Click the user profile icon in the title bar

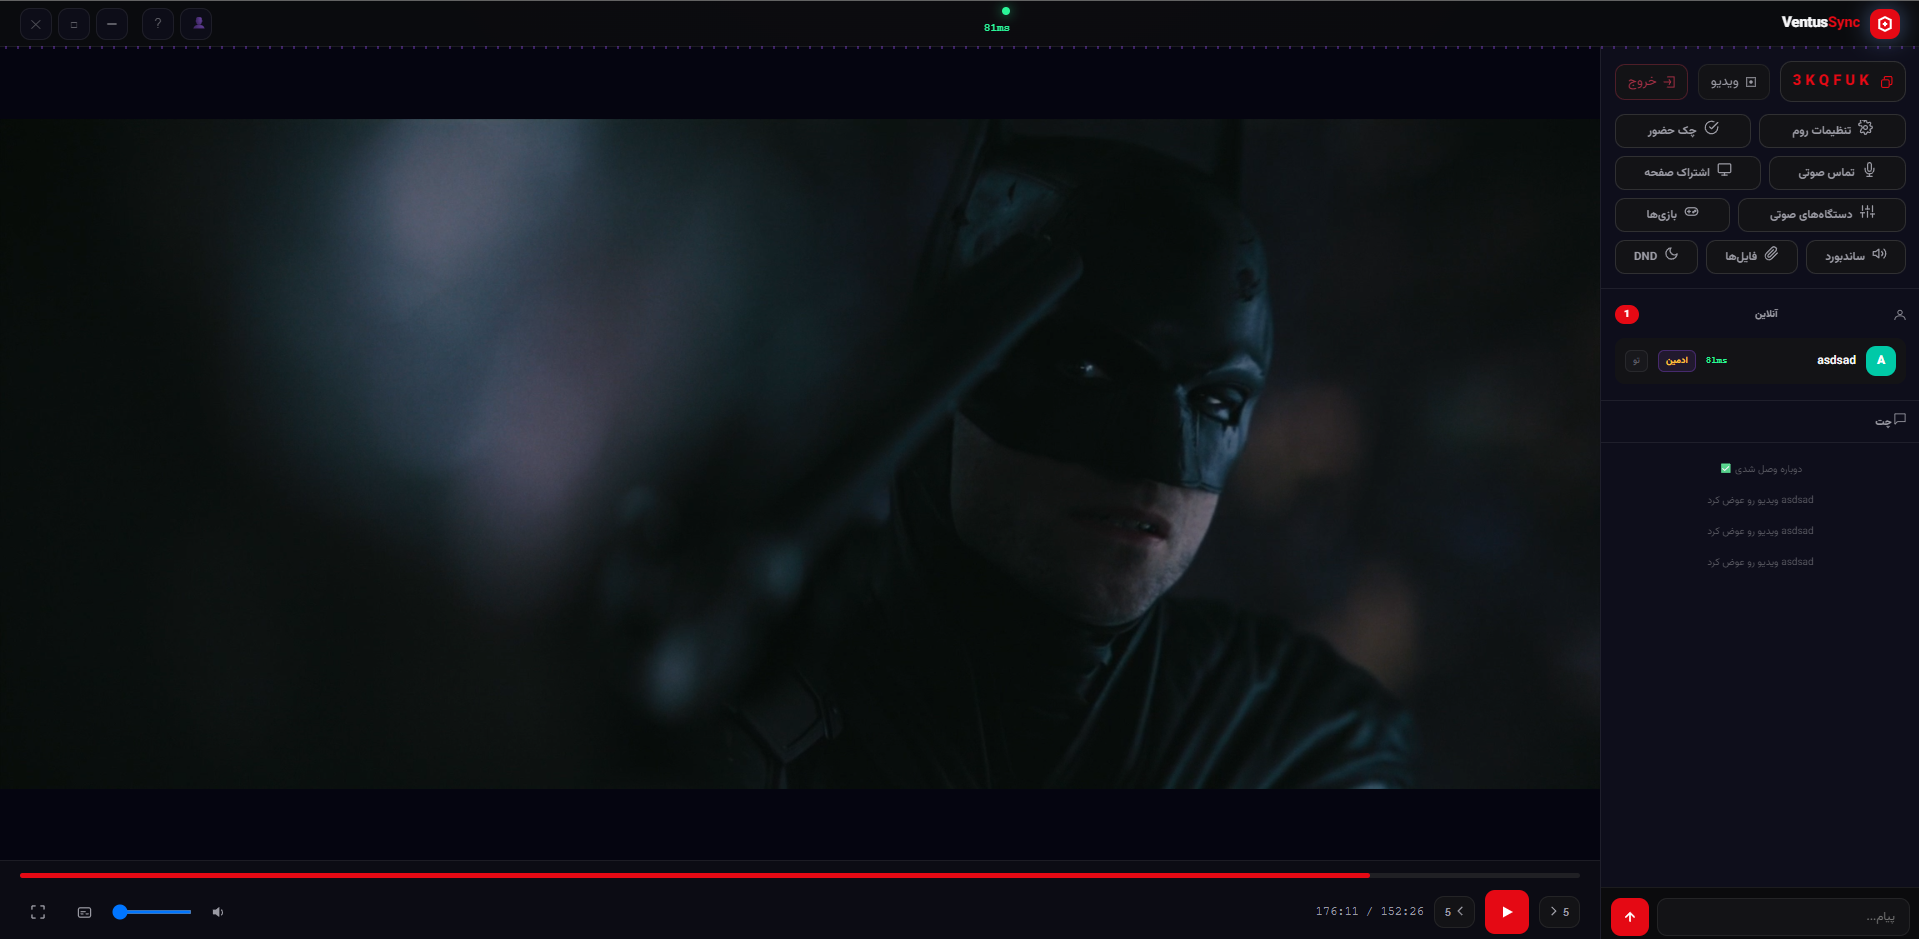click(198, 23)
